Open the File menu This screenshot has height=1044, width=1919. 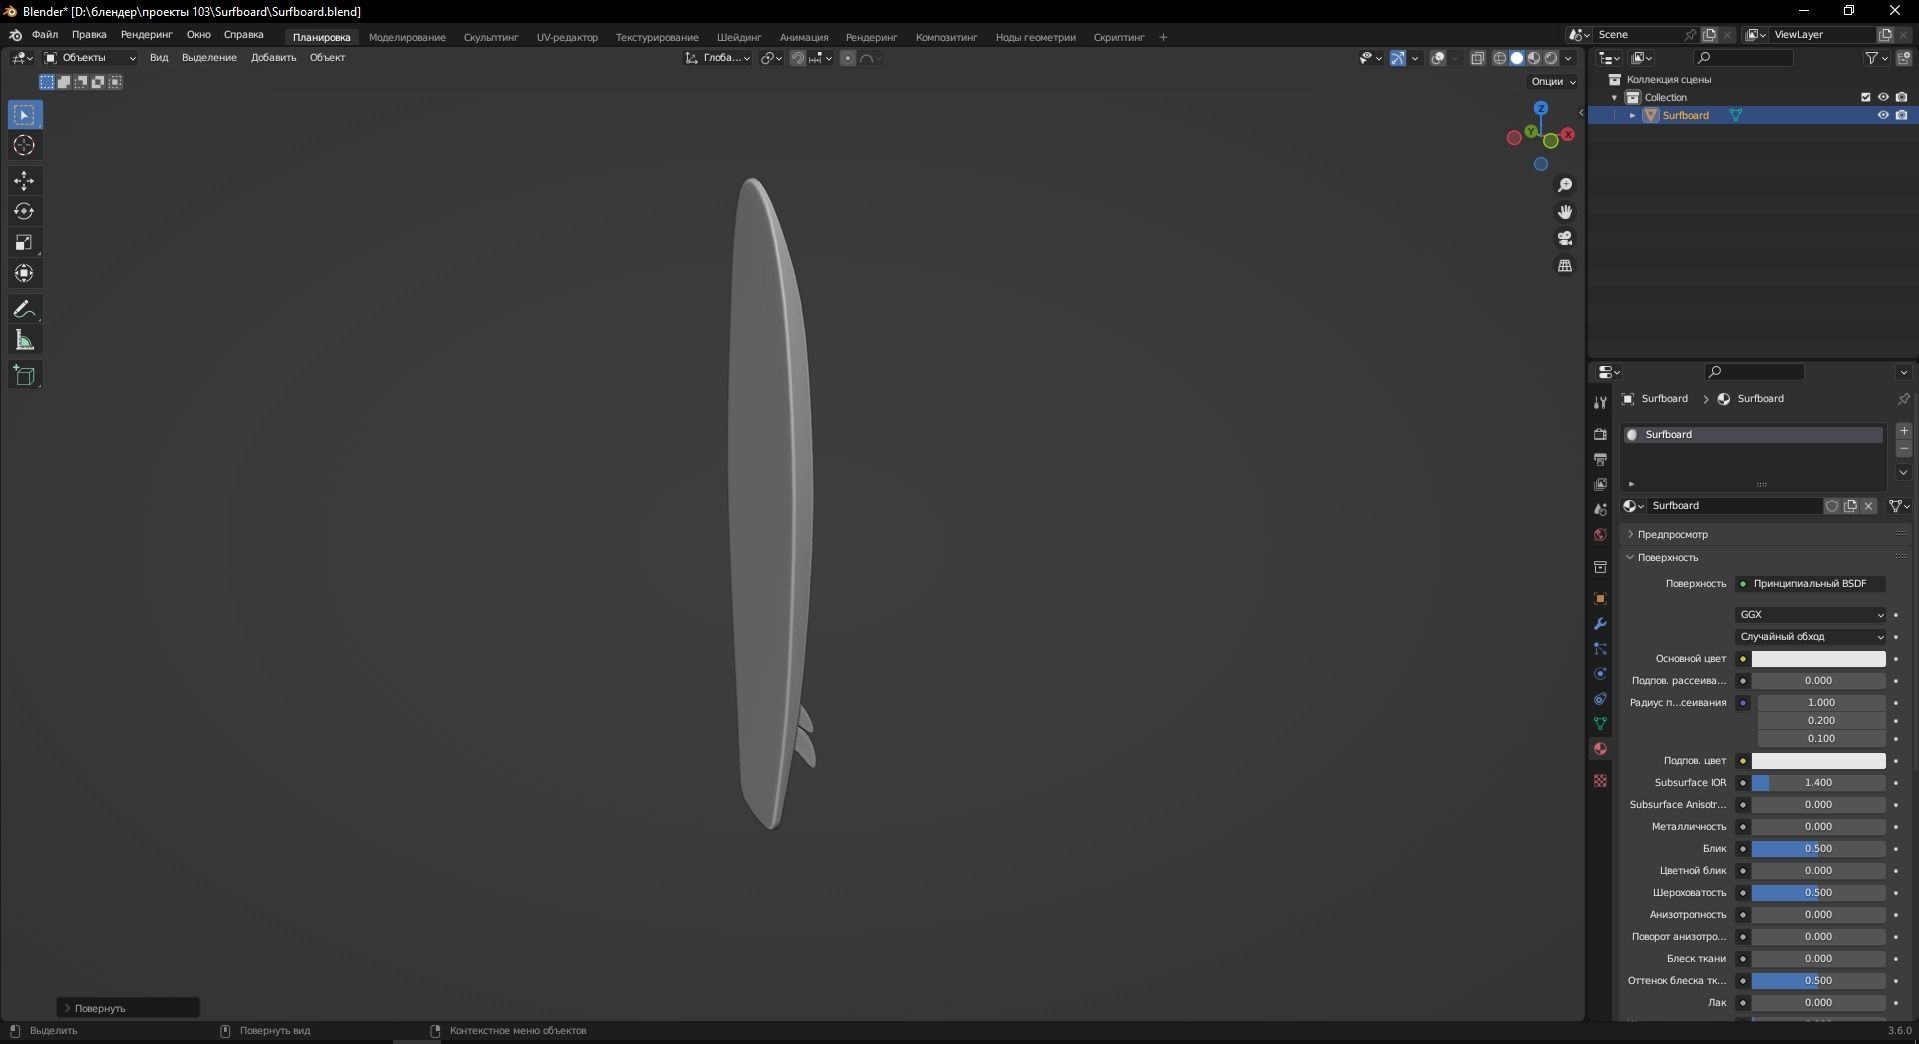[x=44, y=35]
